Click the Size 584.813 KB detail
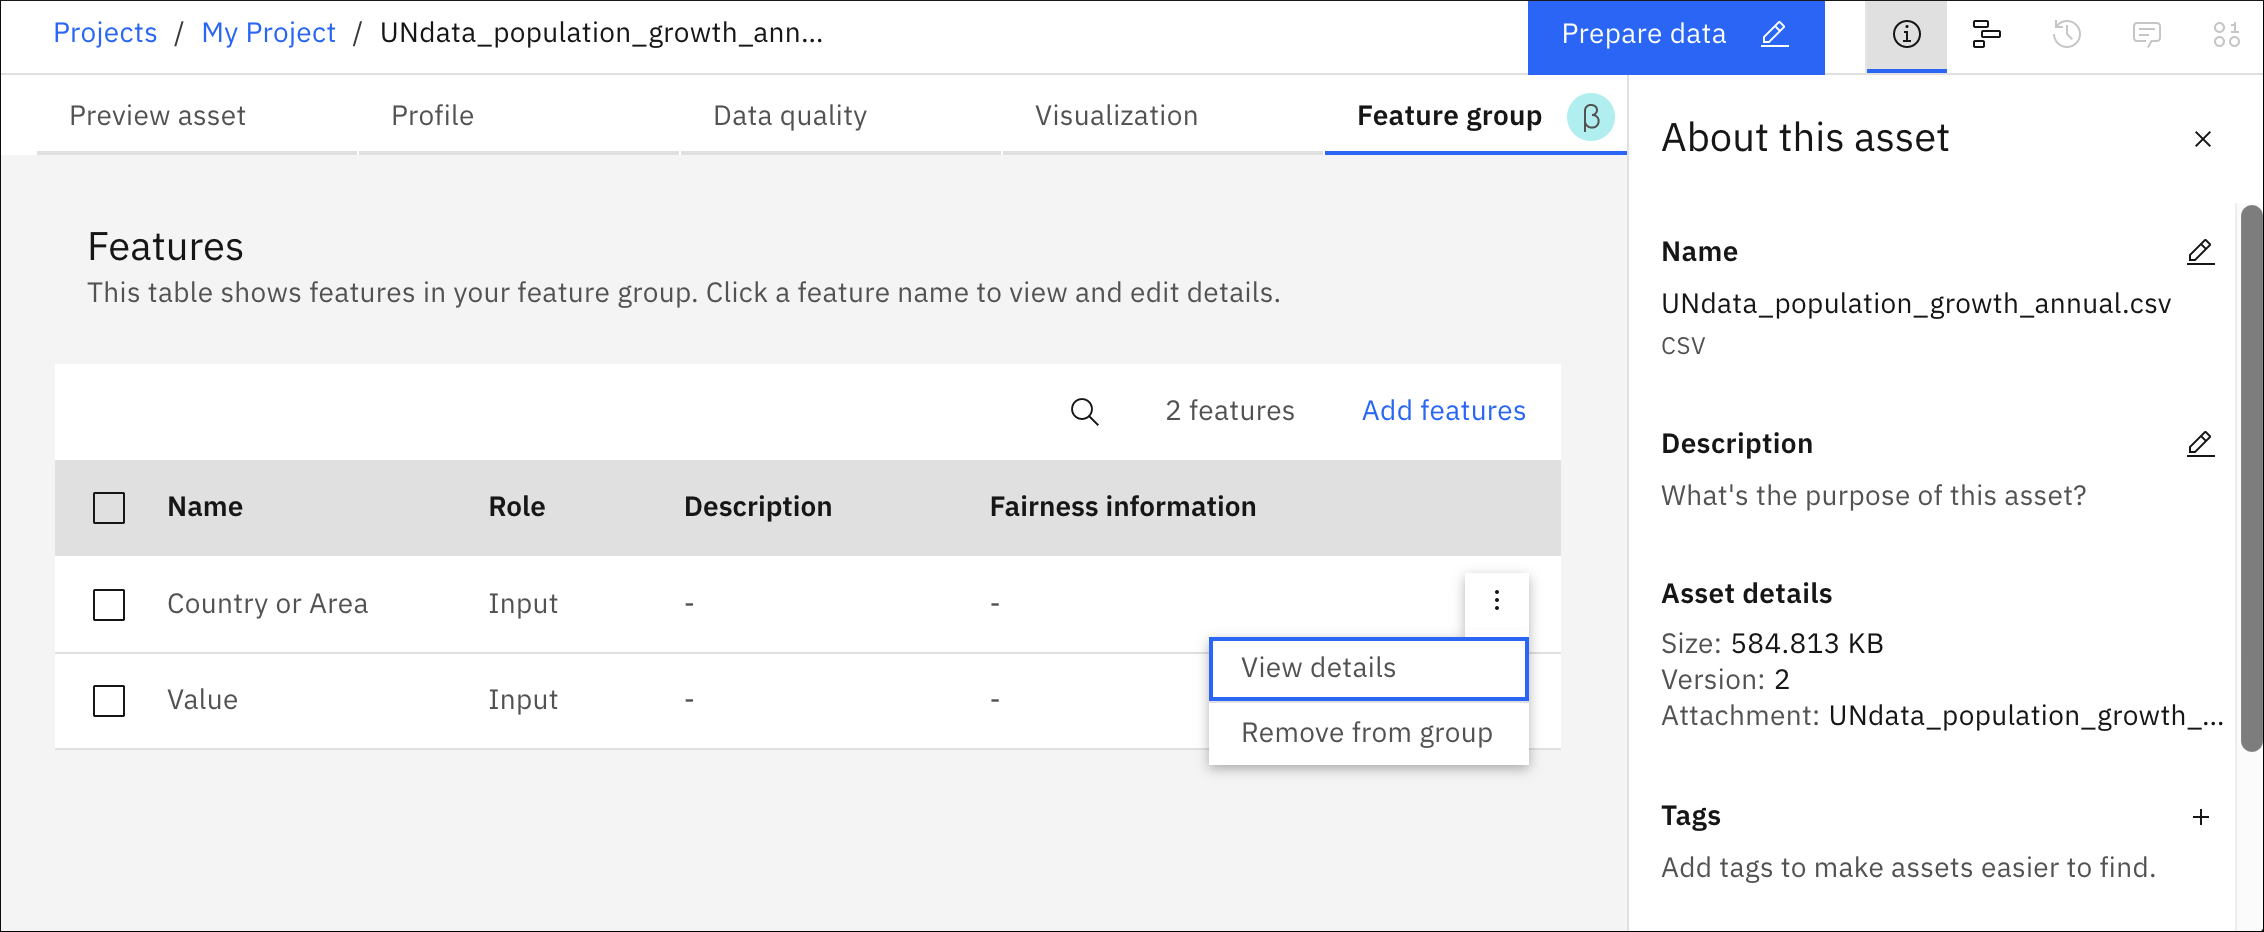Screen dimensions: 2264x932 [x=1772, y=644]
